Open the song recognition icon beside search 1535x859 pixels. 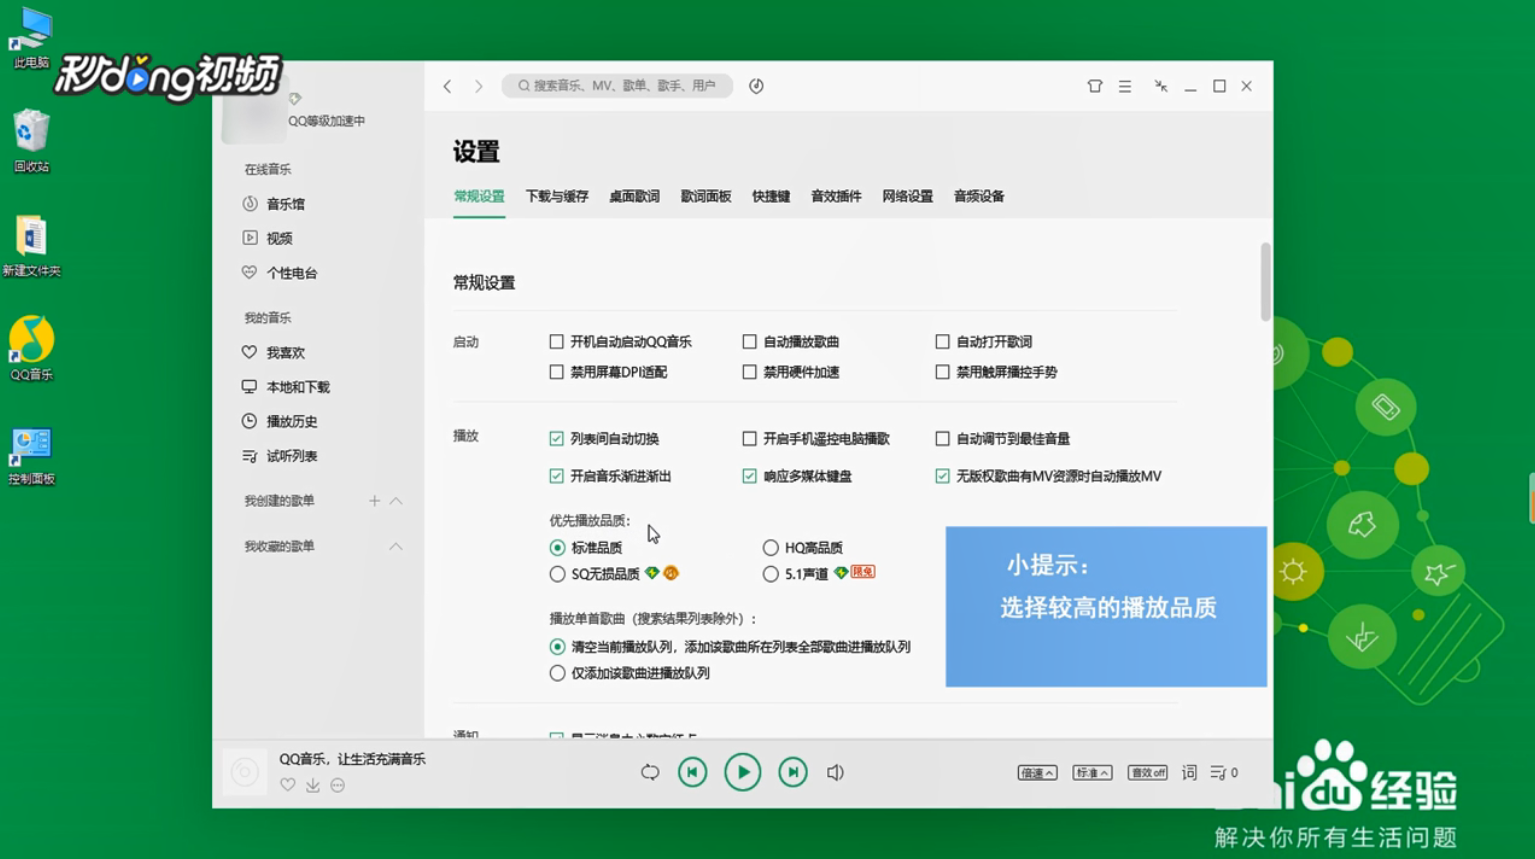(x=756, y=86)
